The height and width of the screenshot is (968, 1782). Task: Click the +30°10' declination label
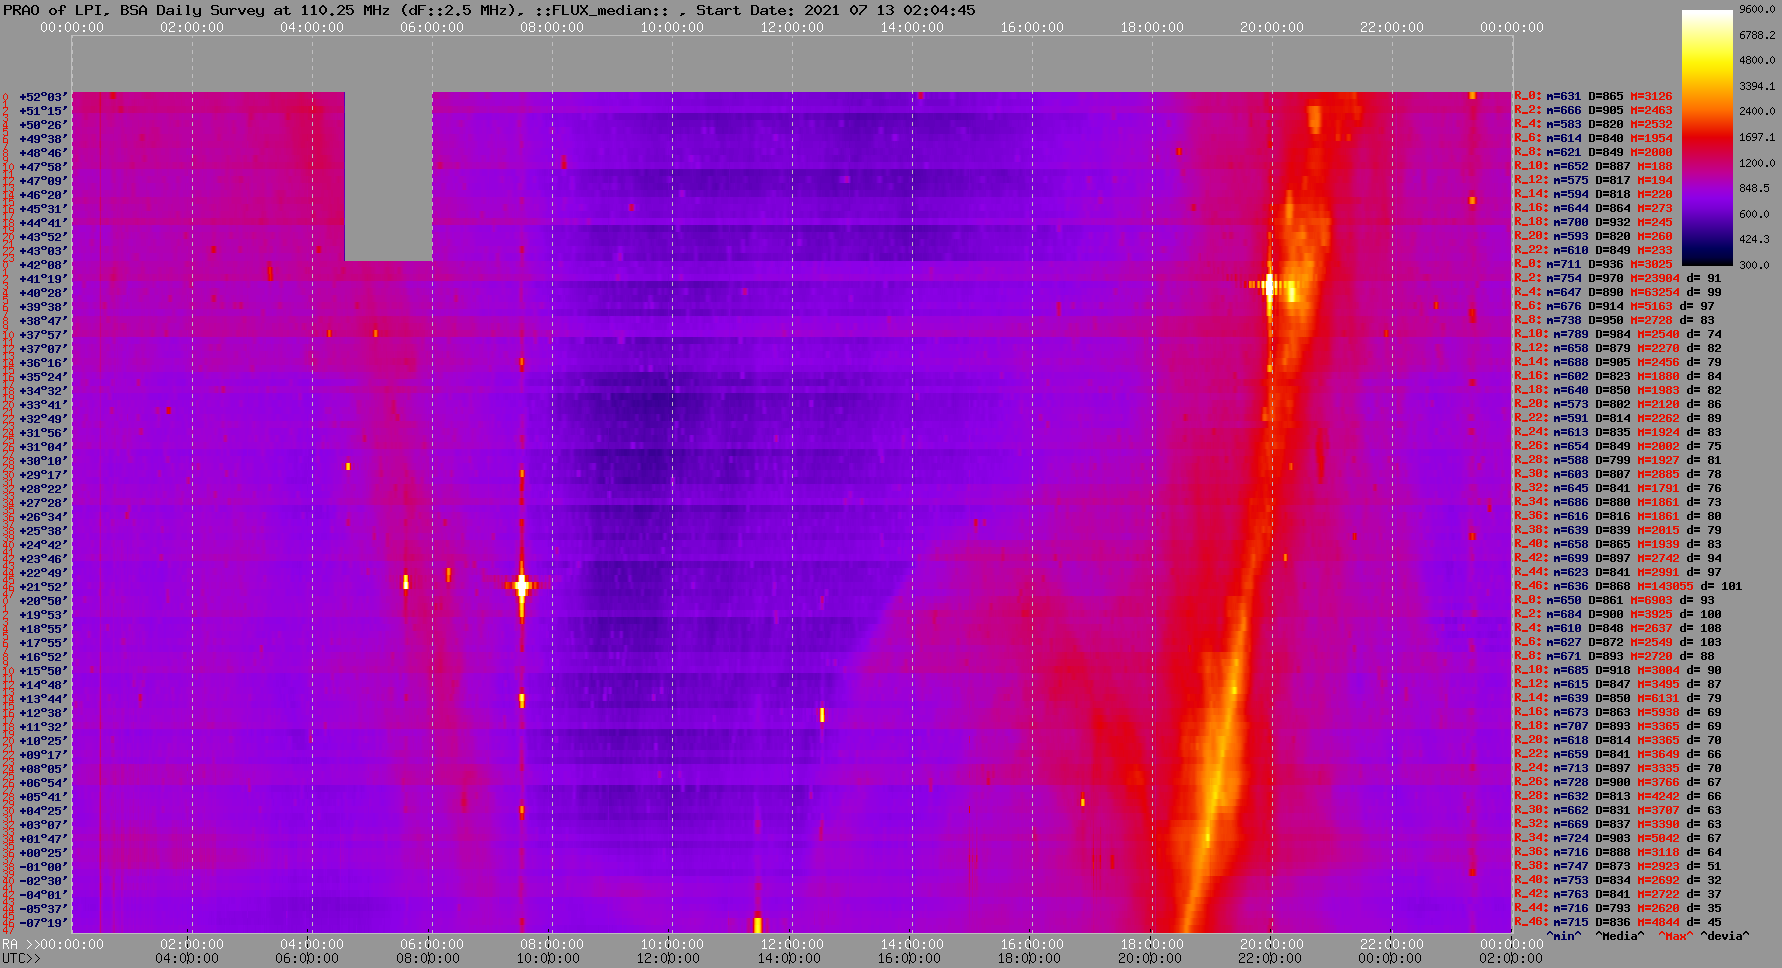[43, 461]
